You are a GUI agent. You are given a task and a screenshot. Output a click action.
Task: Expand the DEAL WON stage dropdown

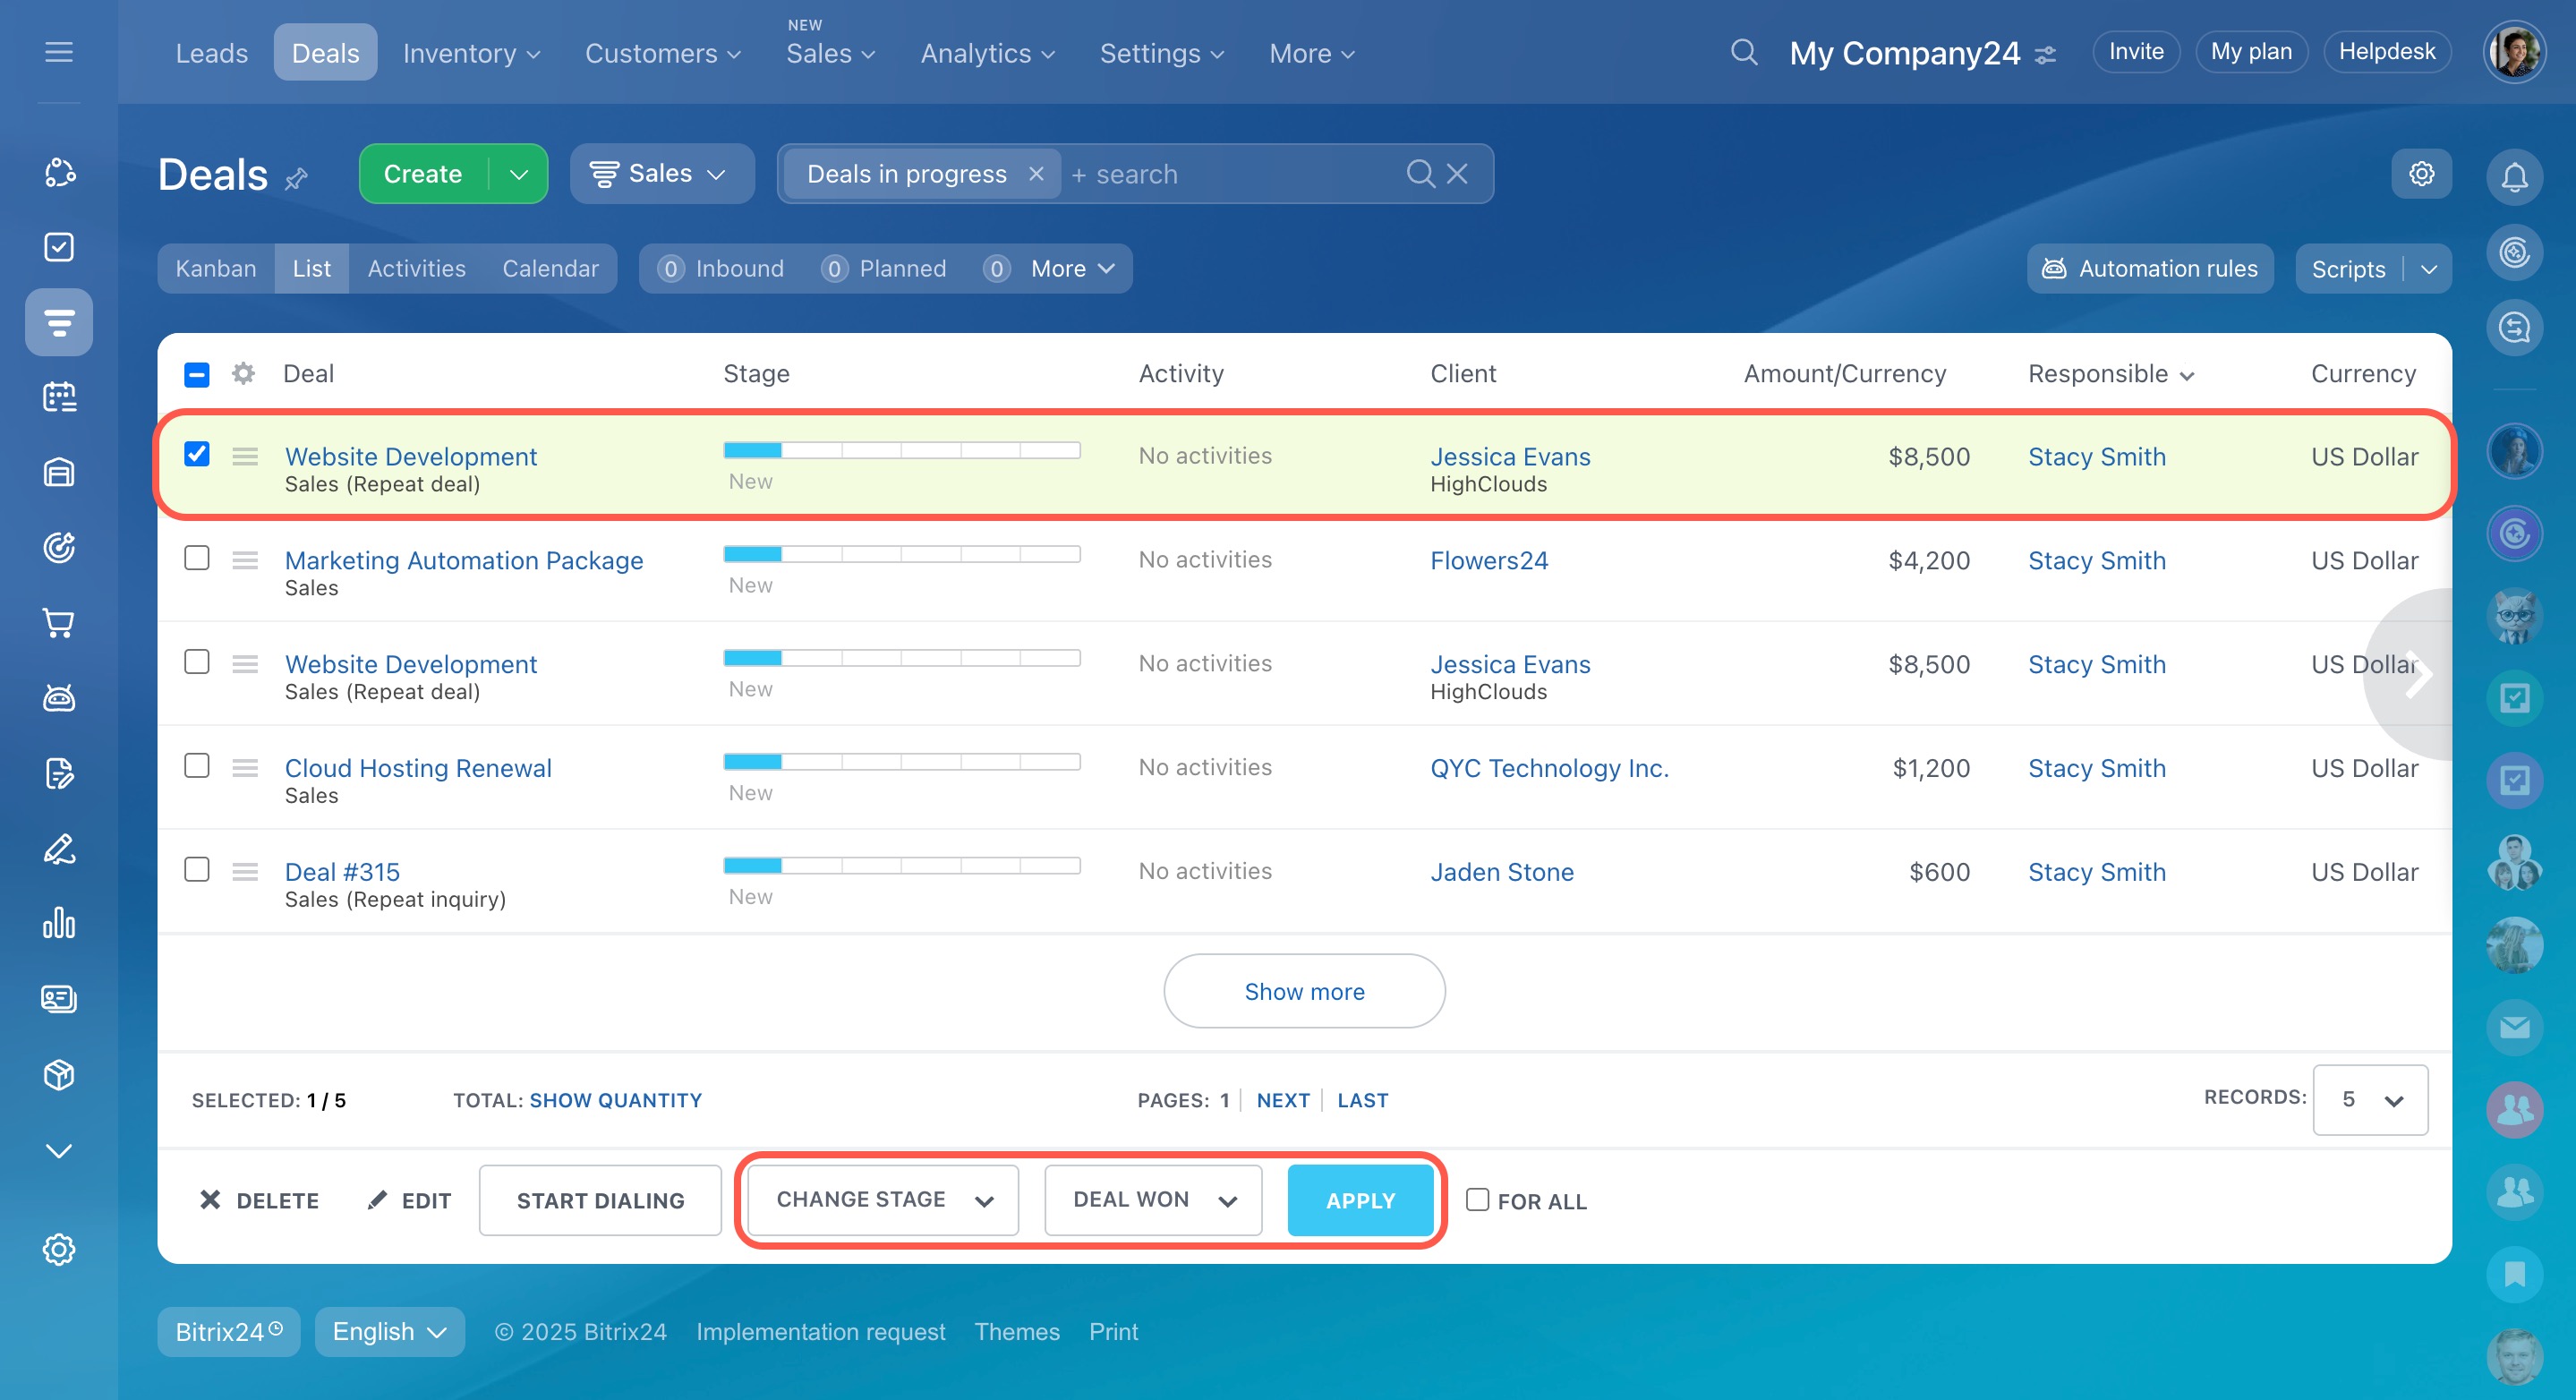tap(1153, 1200)
